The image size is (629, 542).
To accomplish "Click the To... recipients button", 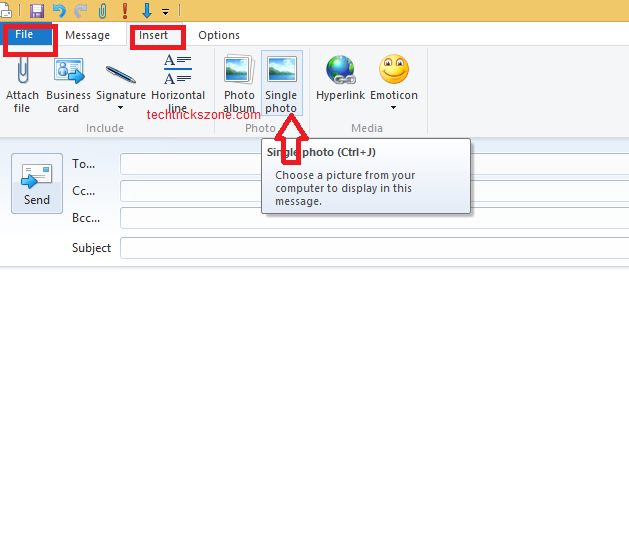I will click(x=84, y=164).
